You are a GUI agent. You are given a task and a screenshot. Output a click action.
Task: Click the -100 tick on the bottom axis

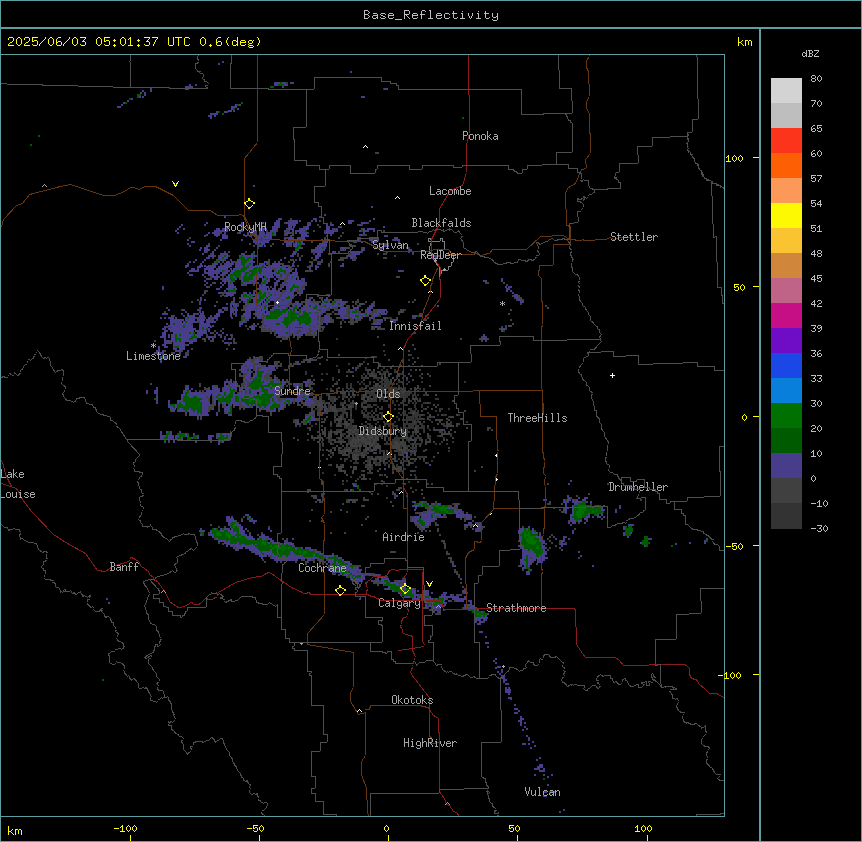125,828
